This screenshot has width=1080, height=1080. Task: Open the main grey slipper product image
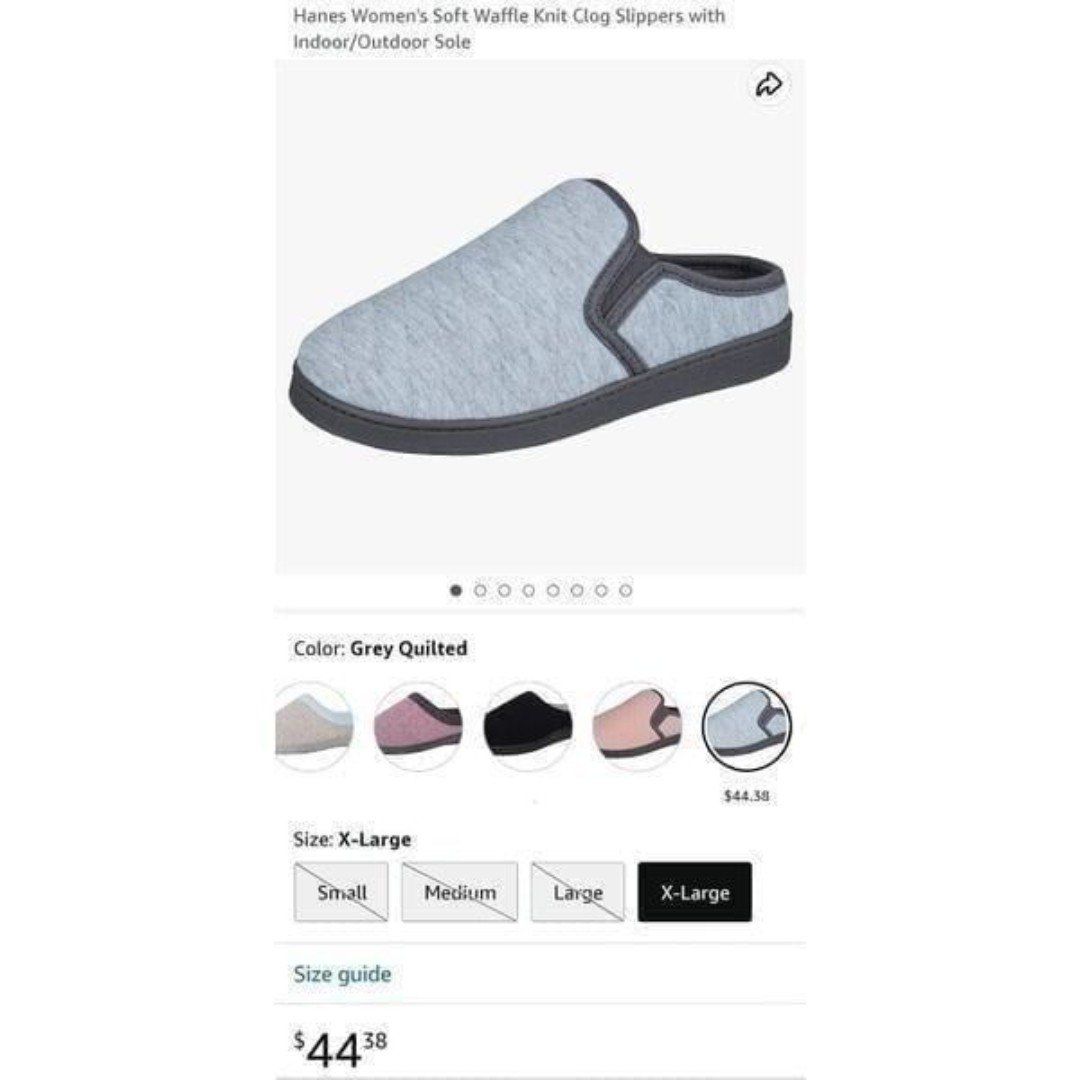(x=541, y=317)
